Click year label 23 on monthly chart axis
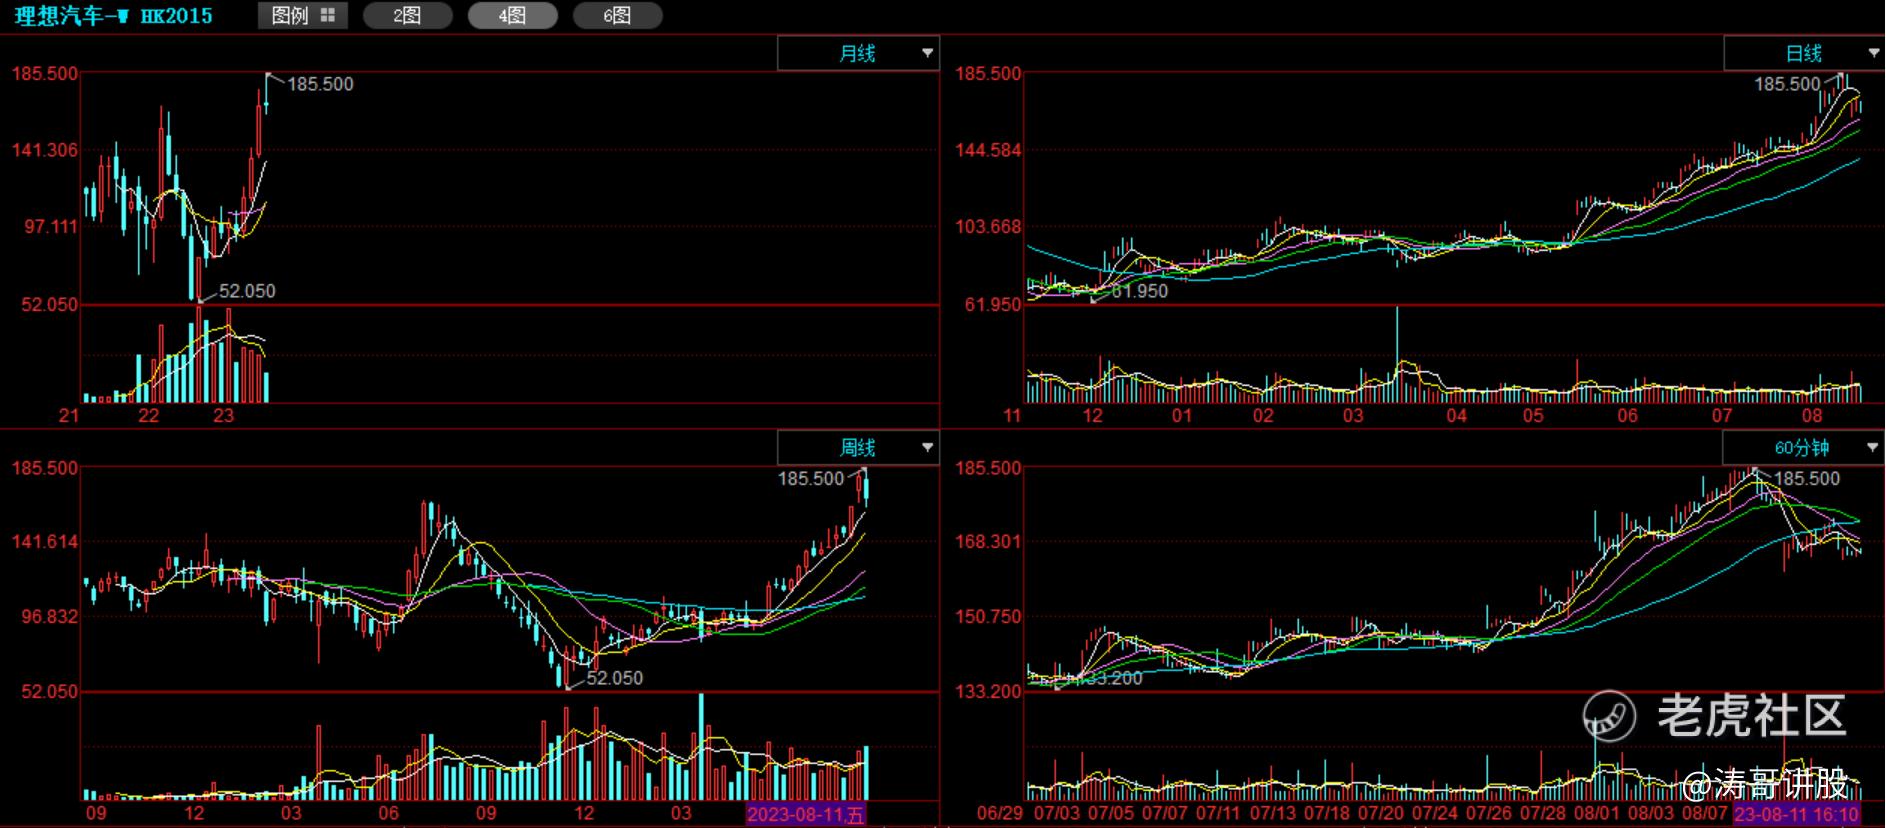The width and height of the screenshot is (1886, 828). [x=223, y=415]
